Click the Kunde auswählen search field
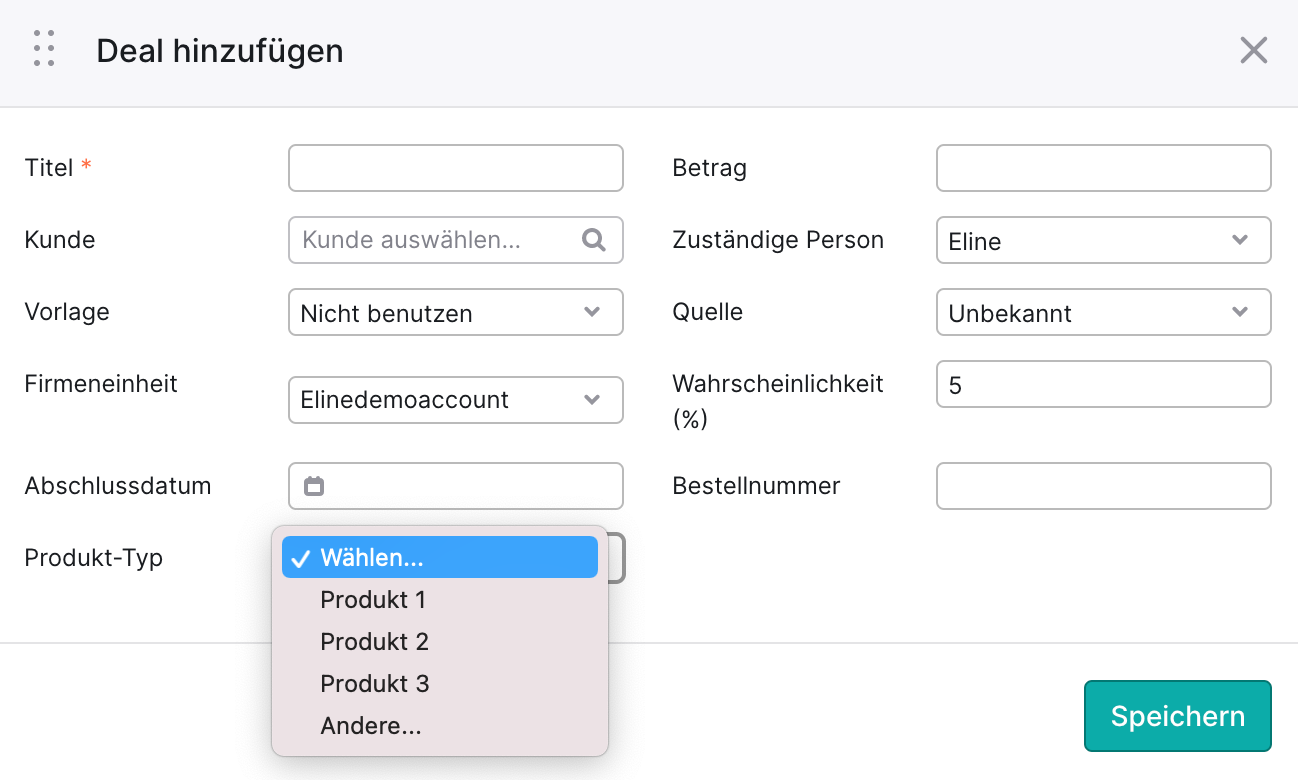This screenshot has height=780, width=1298. coord(456,240)
